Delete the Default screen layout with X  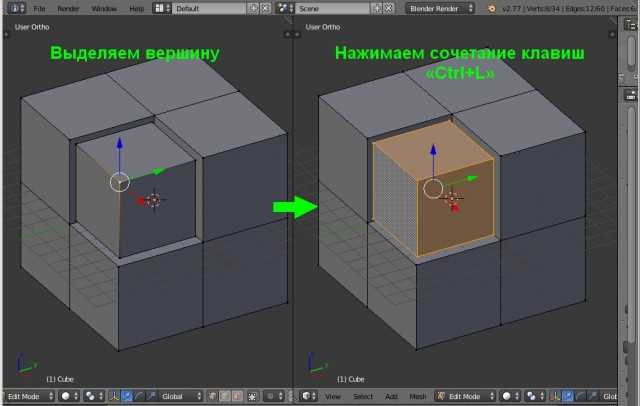[266, 9]
